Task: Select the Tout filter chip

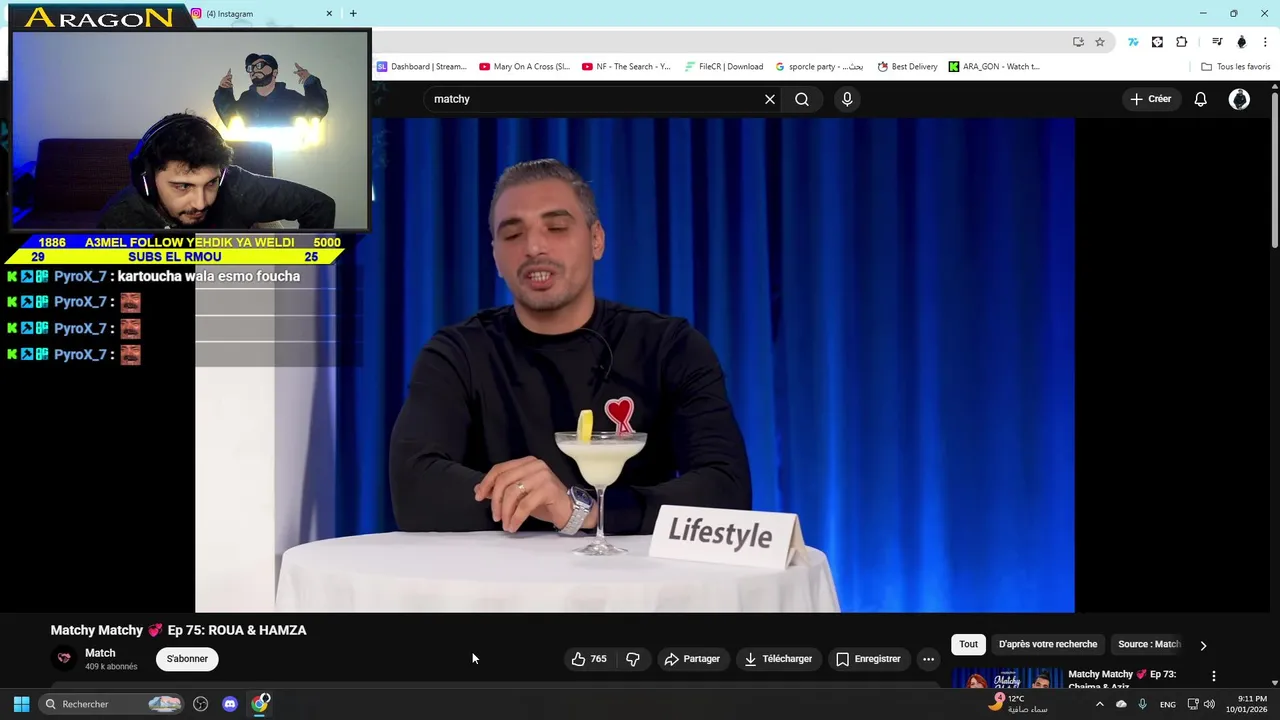Action: click(968, 644)
